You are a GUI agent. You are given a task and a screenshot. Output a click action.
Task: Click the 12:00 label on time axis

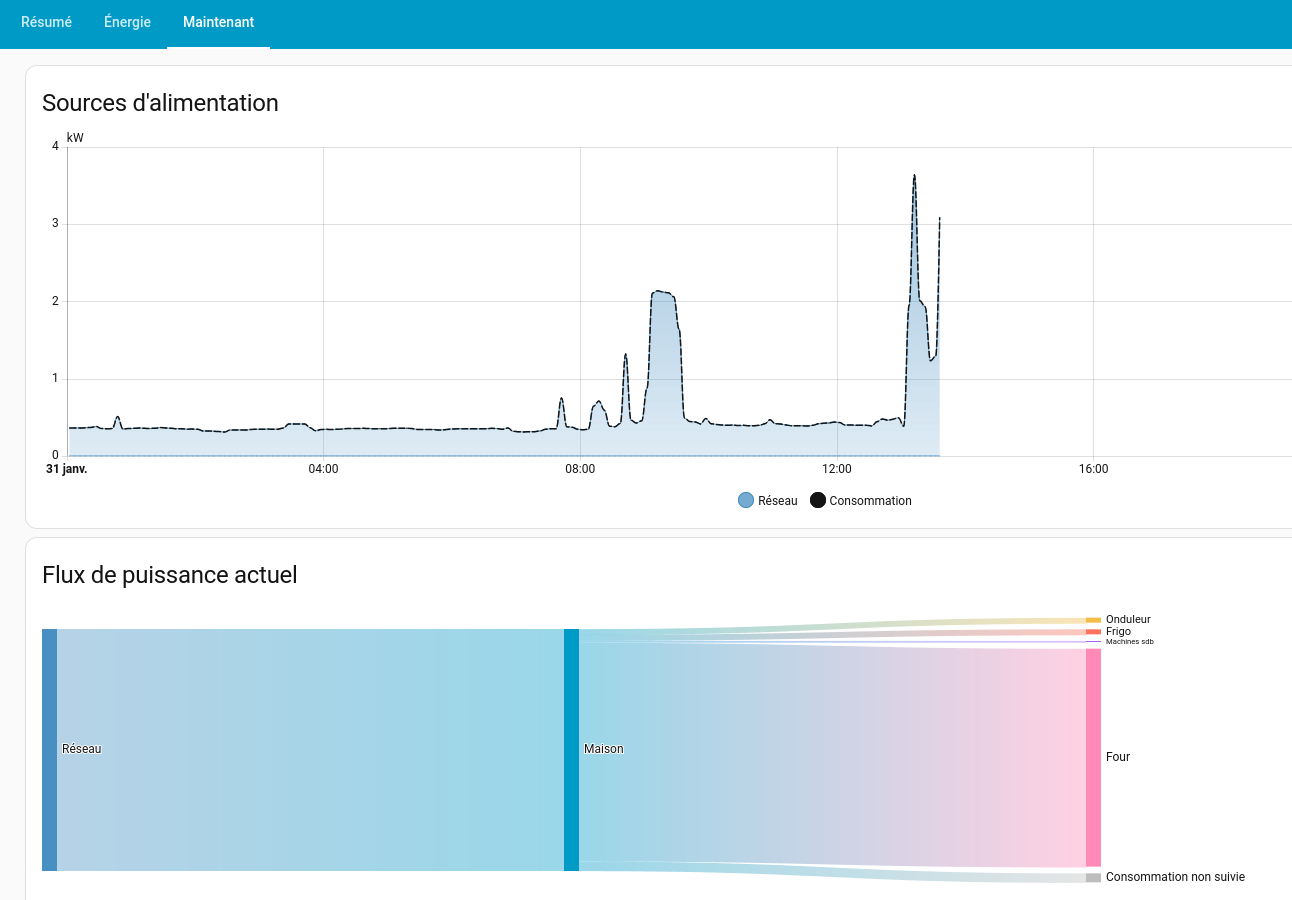[837, 469]
